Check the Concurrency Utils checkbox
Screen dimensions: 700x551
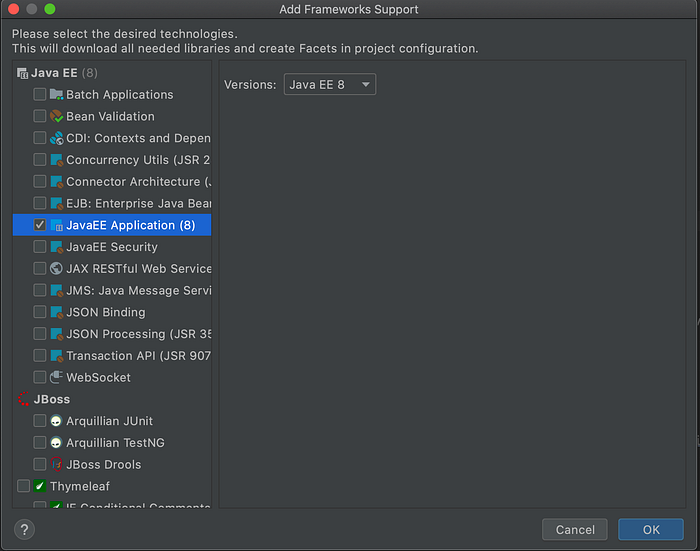(x=40, y=160)
